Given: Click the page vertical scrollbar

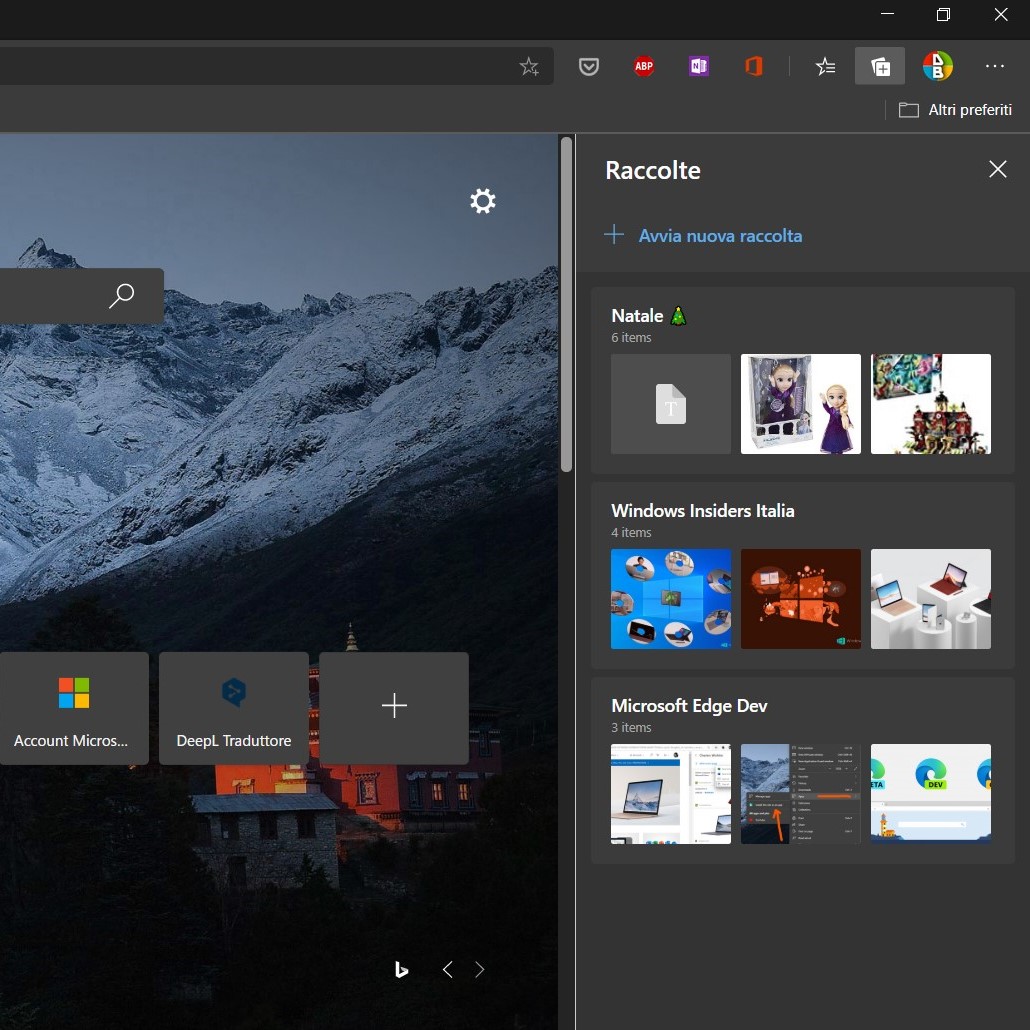Looking at the screenshot, I should coord(566,303).
